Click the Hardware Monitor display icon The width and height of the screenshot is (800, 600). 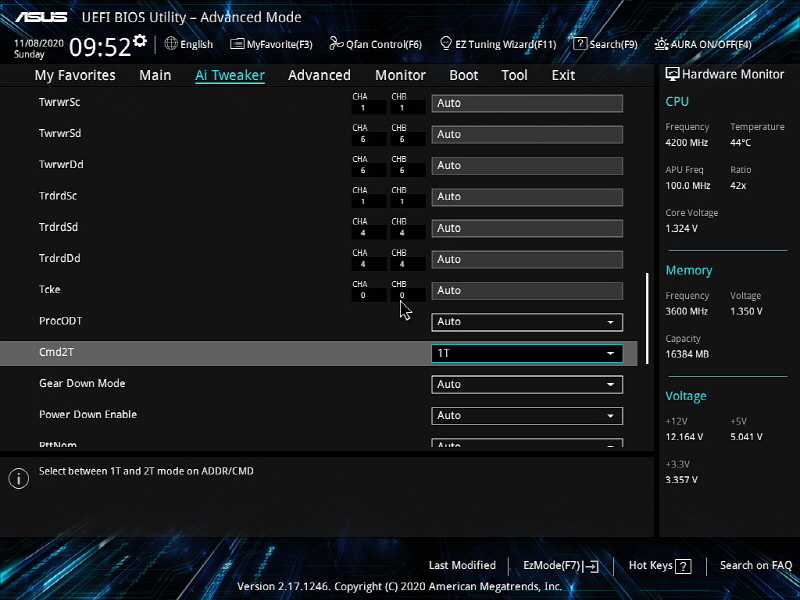672,74
